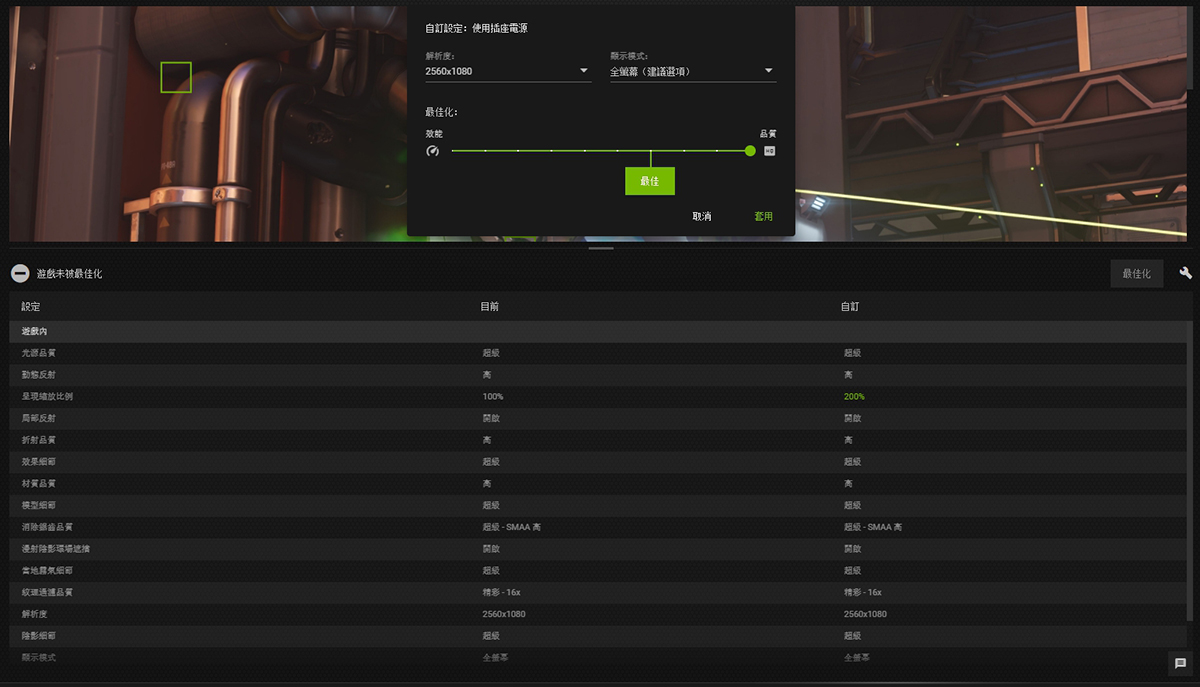Click the green 200% render scale value
Viewport: 1200px width, 687px height.
(x=854, y=397)
